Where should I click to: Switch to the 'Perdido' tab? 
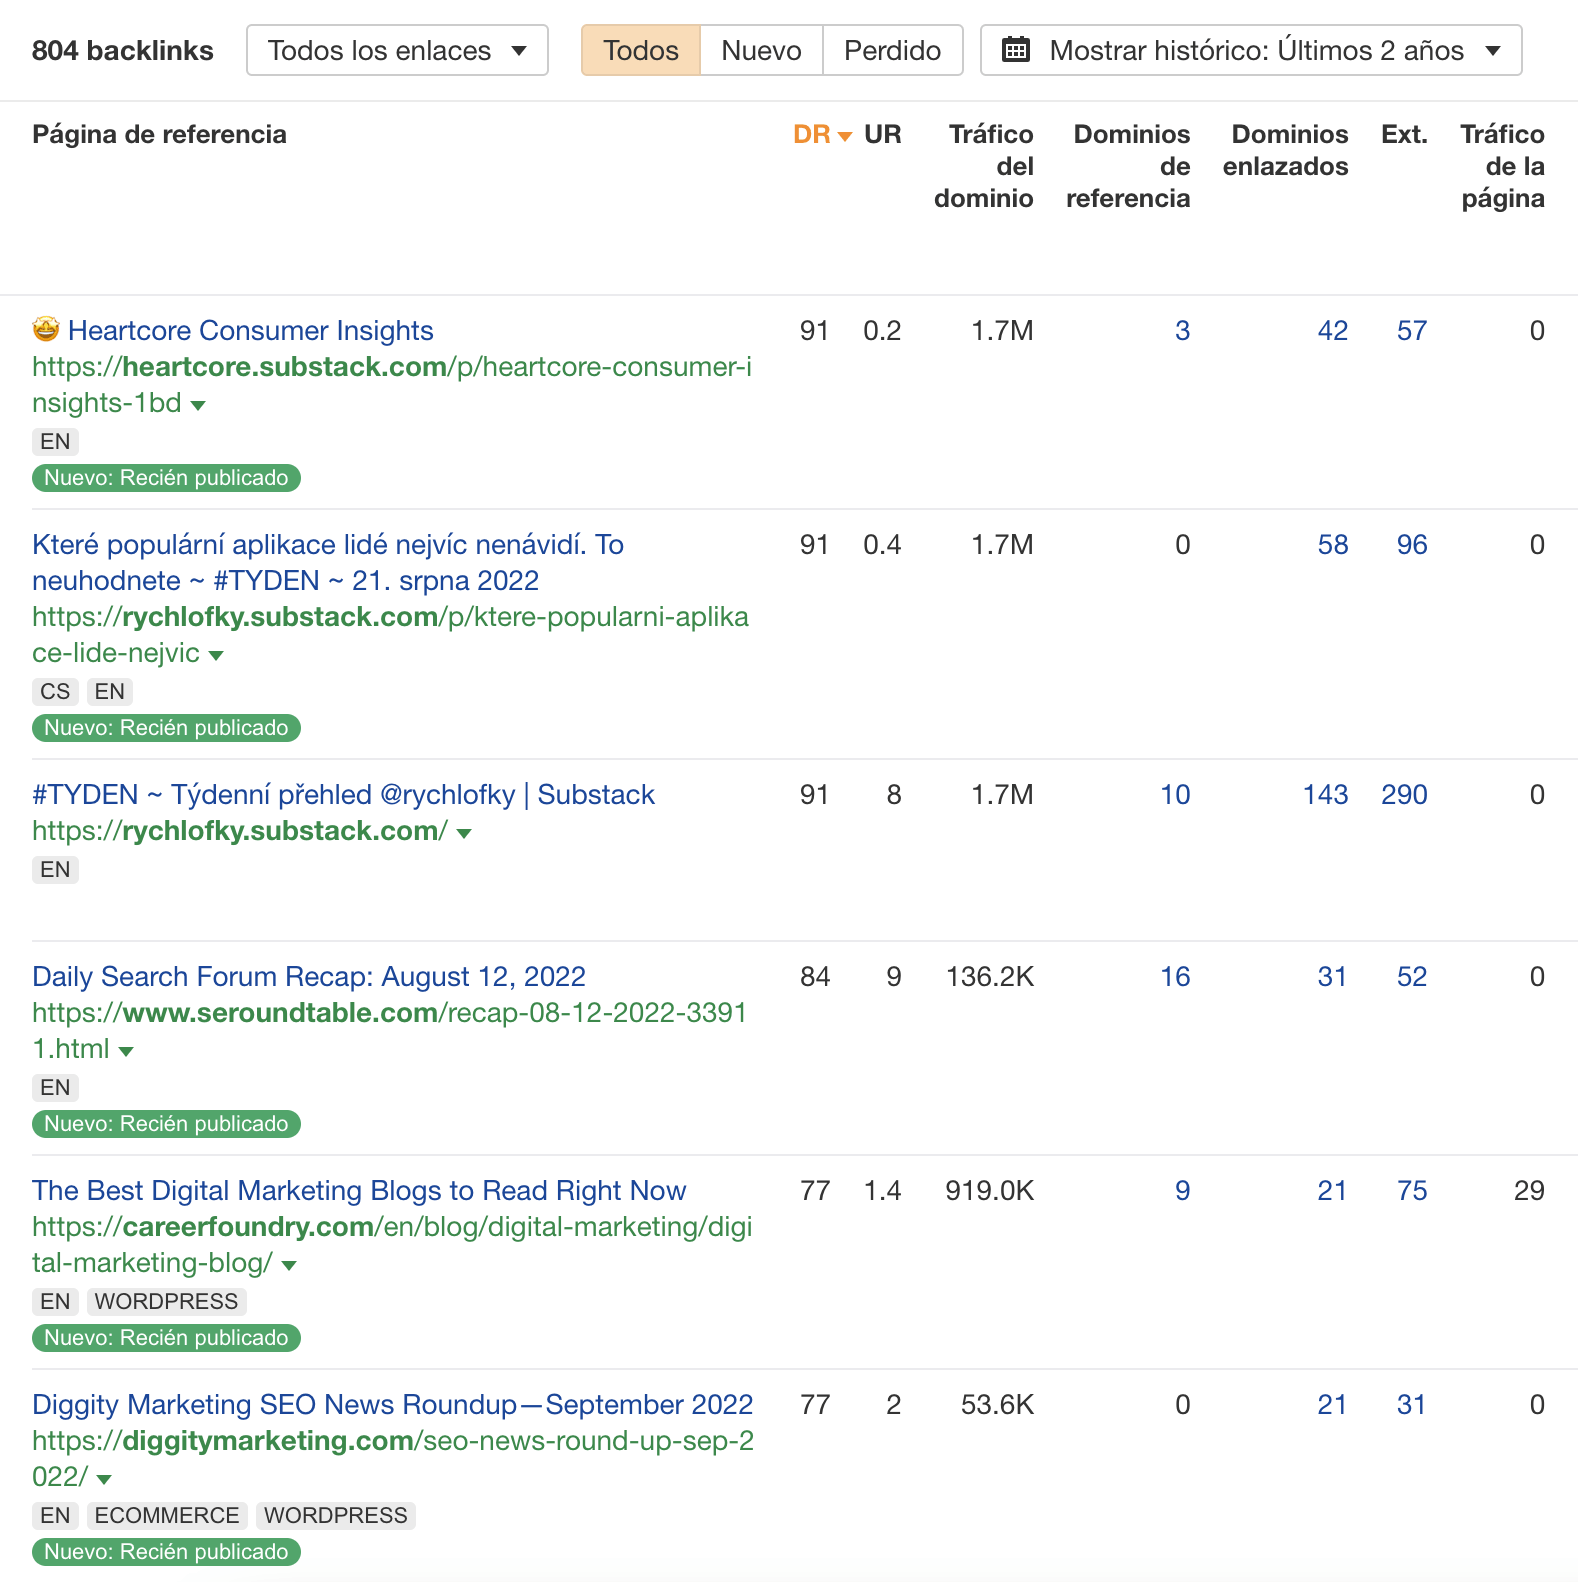[x=892, y=50]
